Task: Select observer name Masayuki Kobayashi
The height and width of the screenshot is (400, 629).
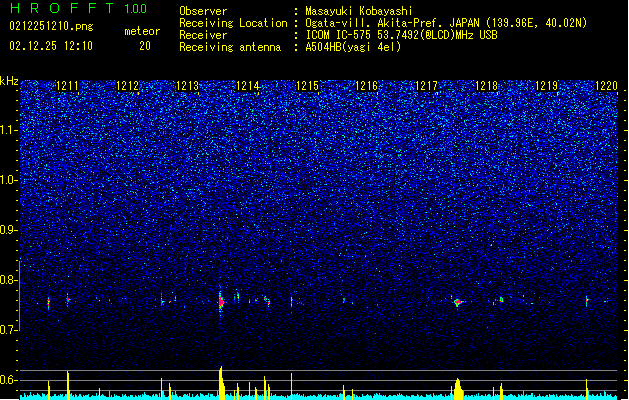Action: click(358, 11)
